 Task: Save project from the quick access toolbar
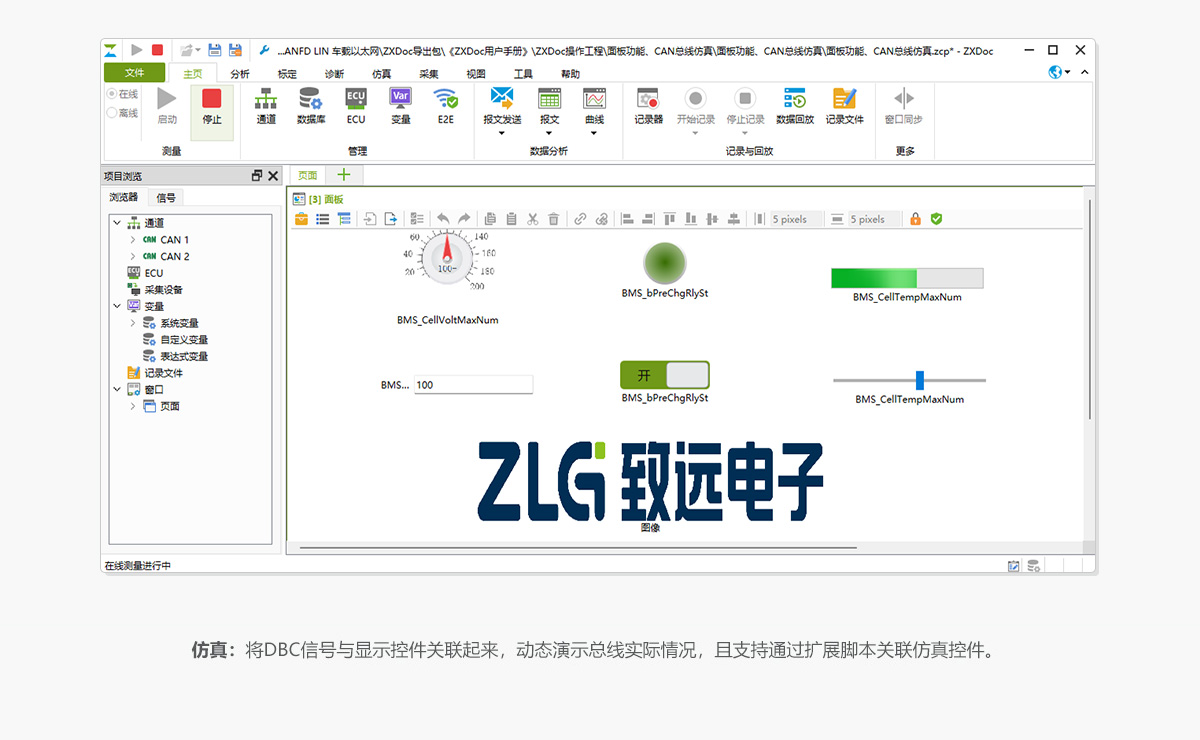coord(214,49)
